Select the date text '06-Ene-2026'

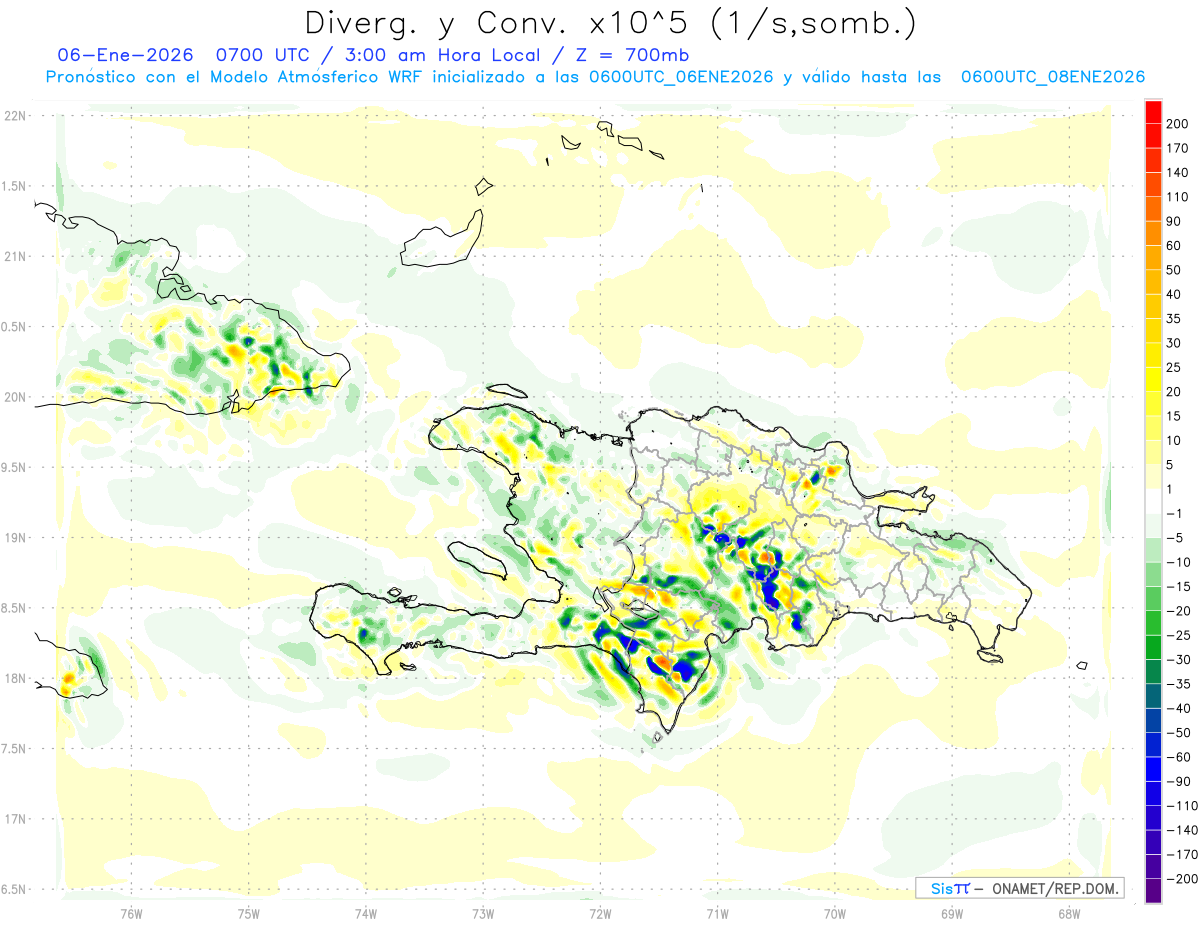(125, 55)
